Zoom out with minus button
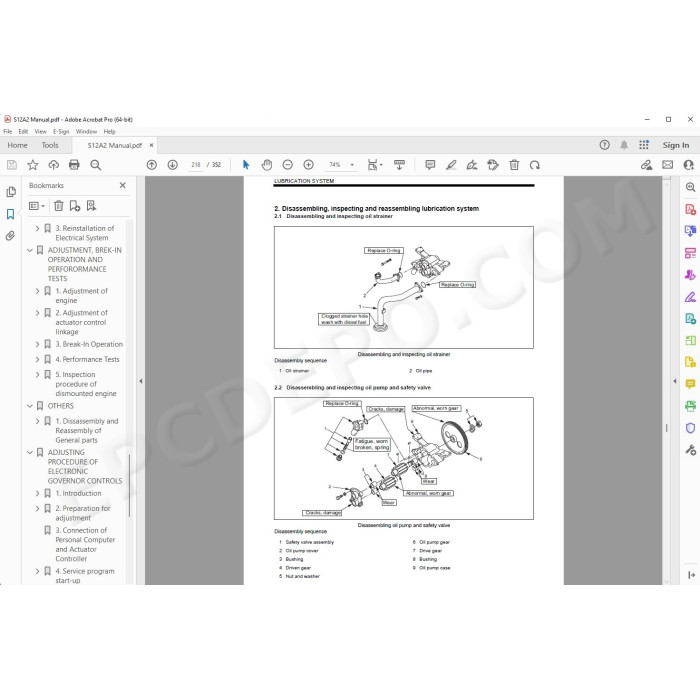The height and width of the screenshot is (700, 700). coord(288,165)
